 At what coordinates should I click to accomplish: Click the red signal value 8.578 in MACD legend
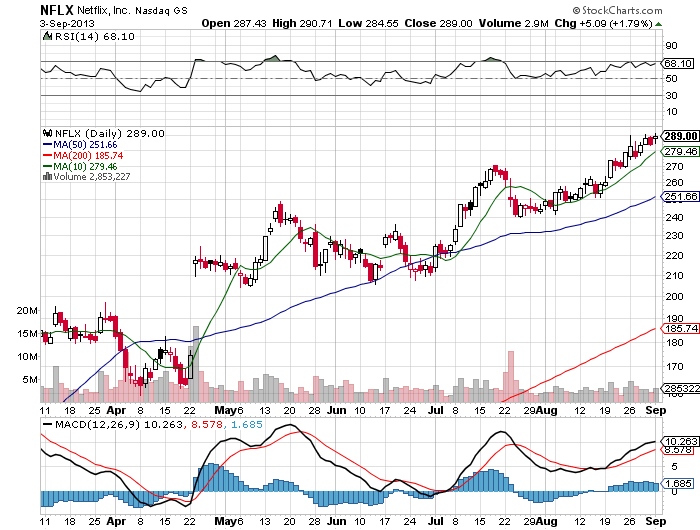pyautogui.click(x=207, y=424)
